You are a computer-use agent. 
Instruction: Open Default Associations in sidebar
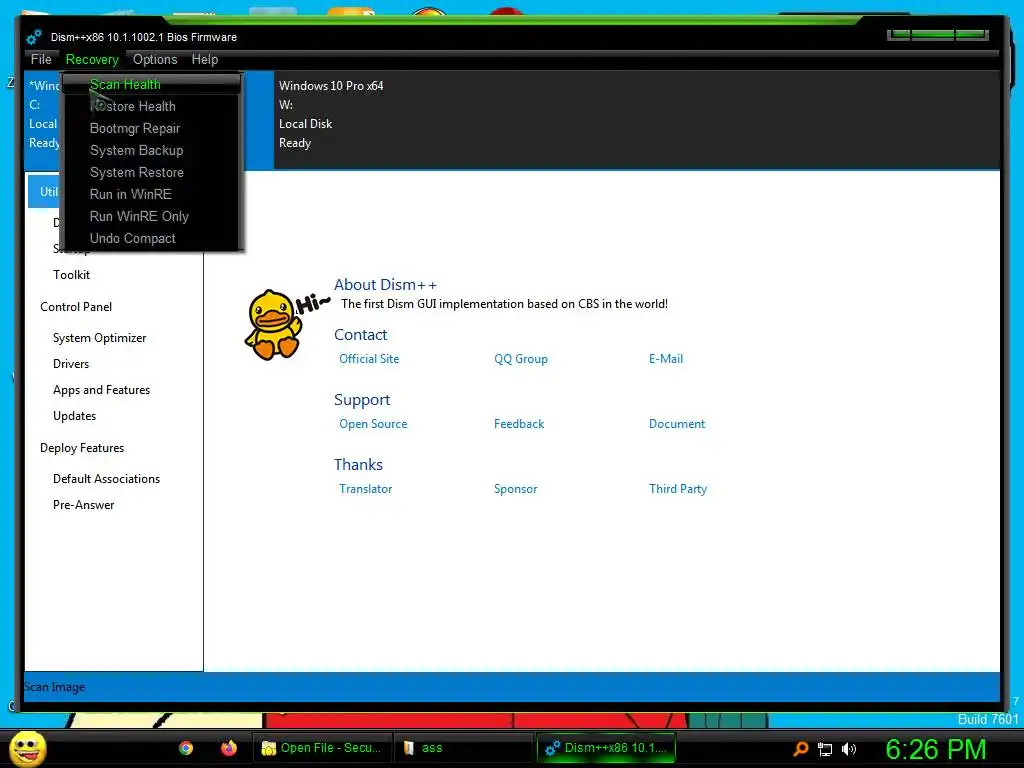106,479
